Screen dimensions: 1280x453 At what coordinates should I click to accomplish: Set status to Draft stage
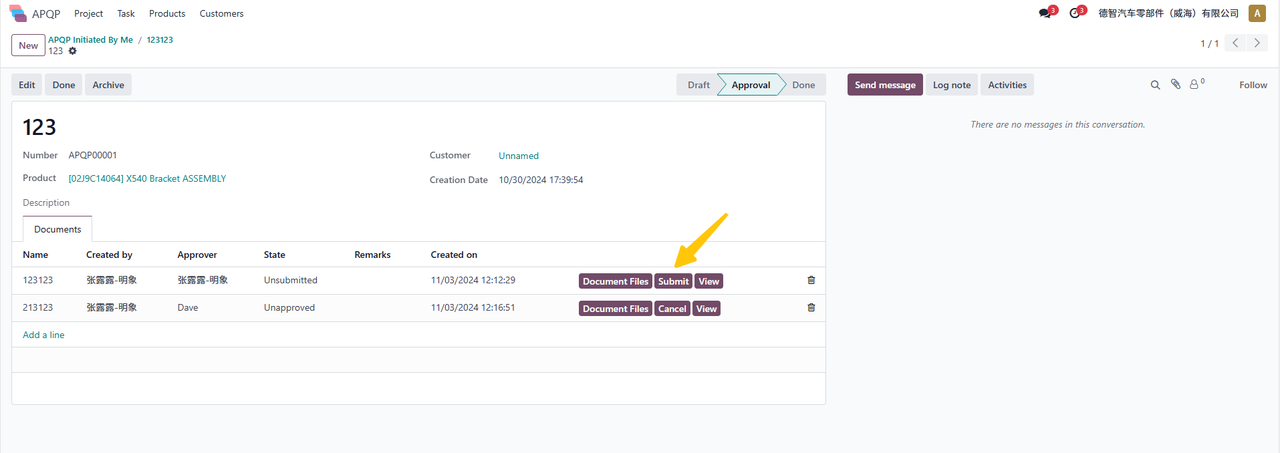pyautogui.click(x=698, y=85)
